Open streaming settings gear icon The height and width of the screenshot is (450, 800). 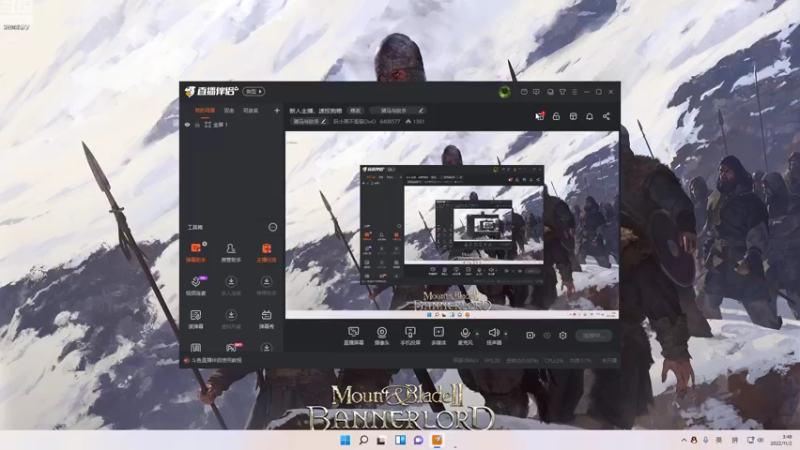pyautogui.click(x=563, y=335)
